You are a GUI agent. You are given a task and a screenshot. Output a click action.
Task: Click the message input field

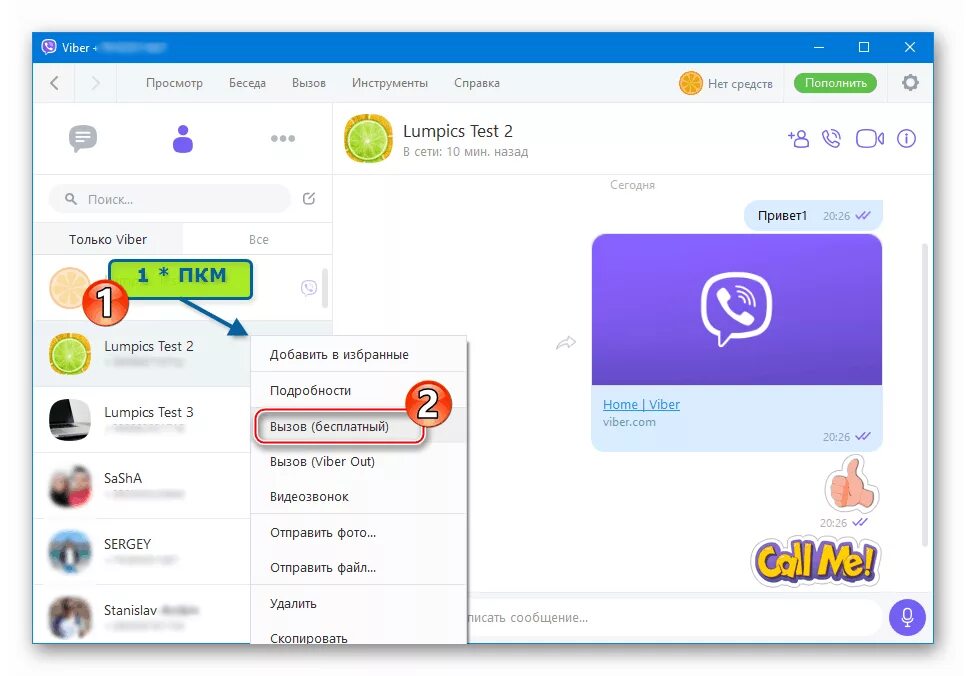(x=675, y=617)
